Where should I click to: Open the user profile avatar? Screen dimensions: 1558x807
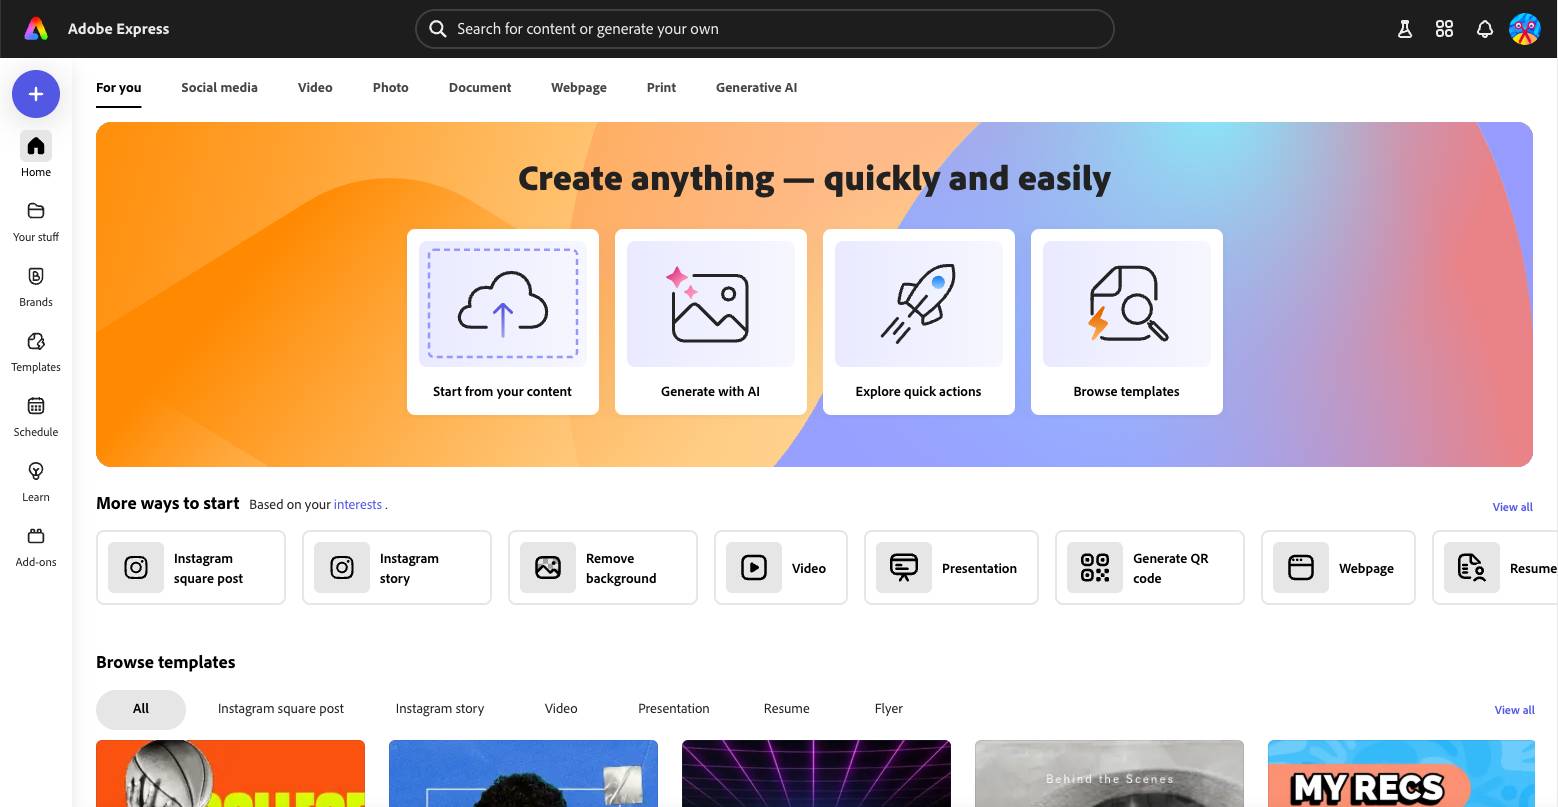click(x=1524, y=29)
